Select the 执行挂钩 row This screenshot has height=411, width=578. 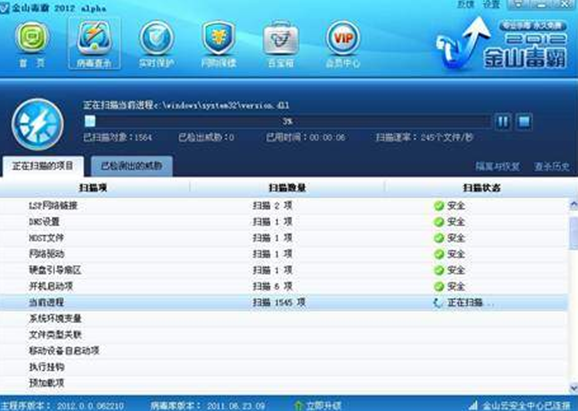284,367
